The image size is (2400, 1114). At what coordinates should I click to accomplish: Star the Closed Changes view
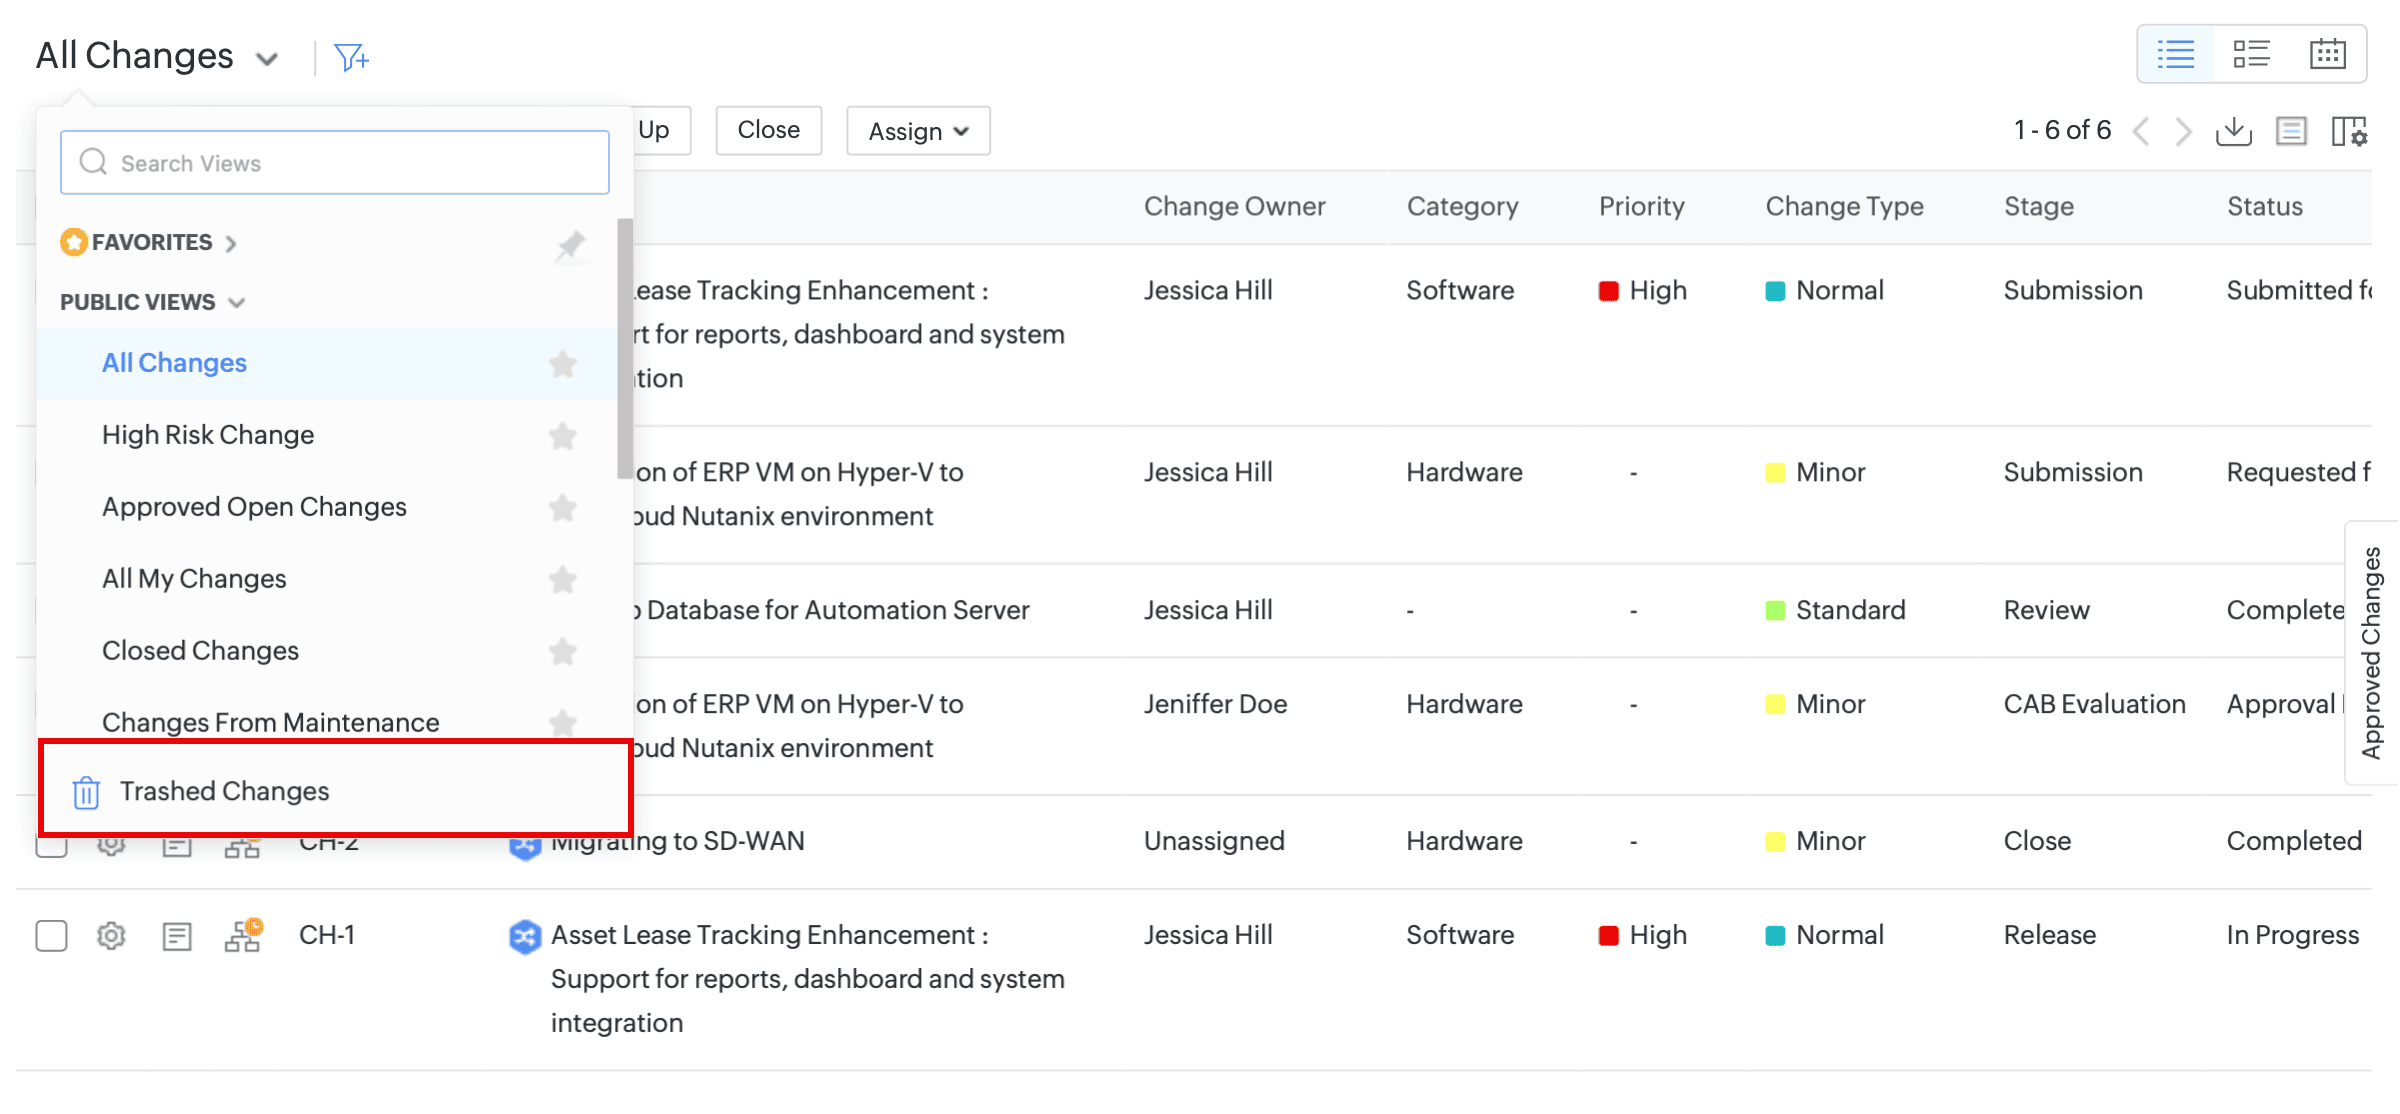point(563,652)
